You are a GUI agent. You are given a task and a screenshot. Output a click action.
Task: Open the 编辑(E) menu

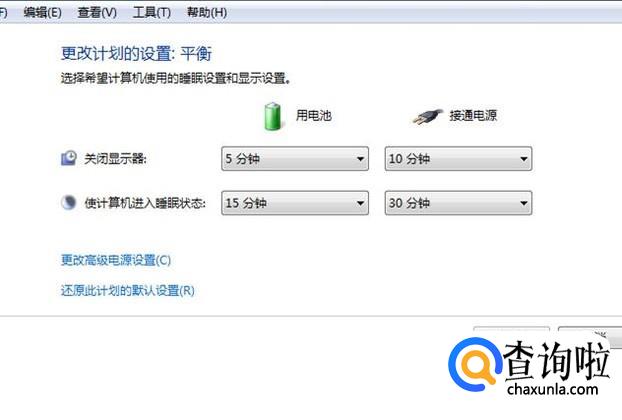42,13
